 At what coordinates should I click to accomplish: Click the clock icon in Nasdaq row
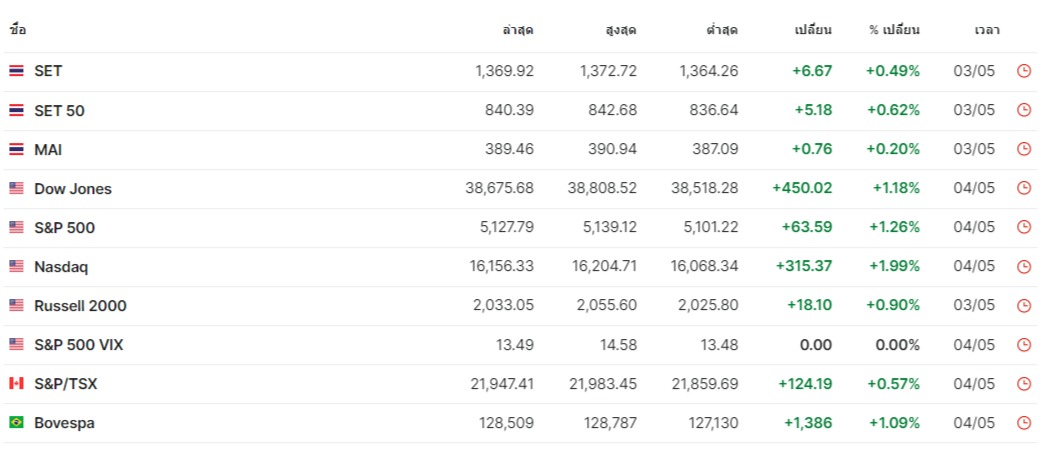(x=1024, y=266)
